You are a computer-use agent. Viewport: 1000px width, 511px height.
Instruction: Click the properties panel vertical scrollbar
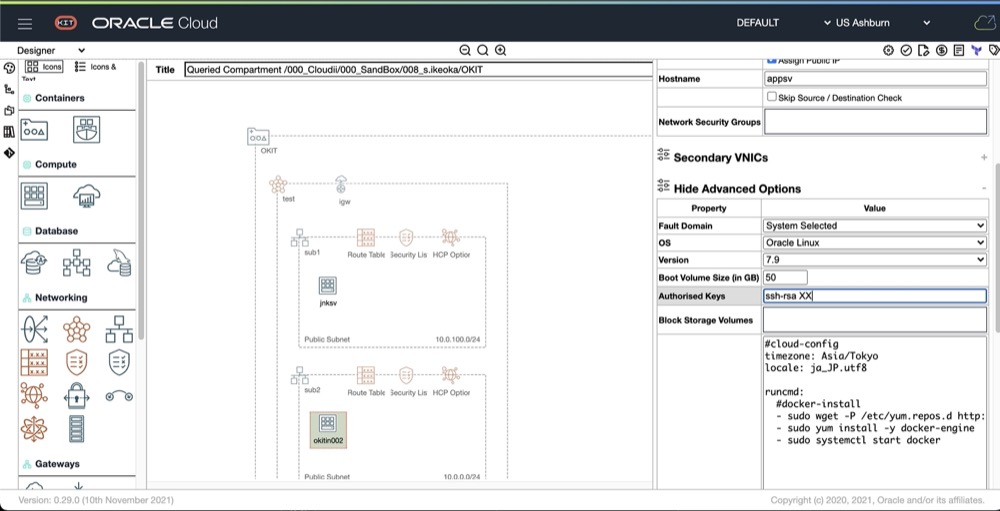[997, 246]
